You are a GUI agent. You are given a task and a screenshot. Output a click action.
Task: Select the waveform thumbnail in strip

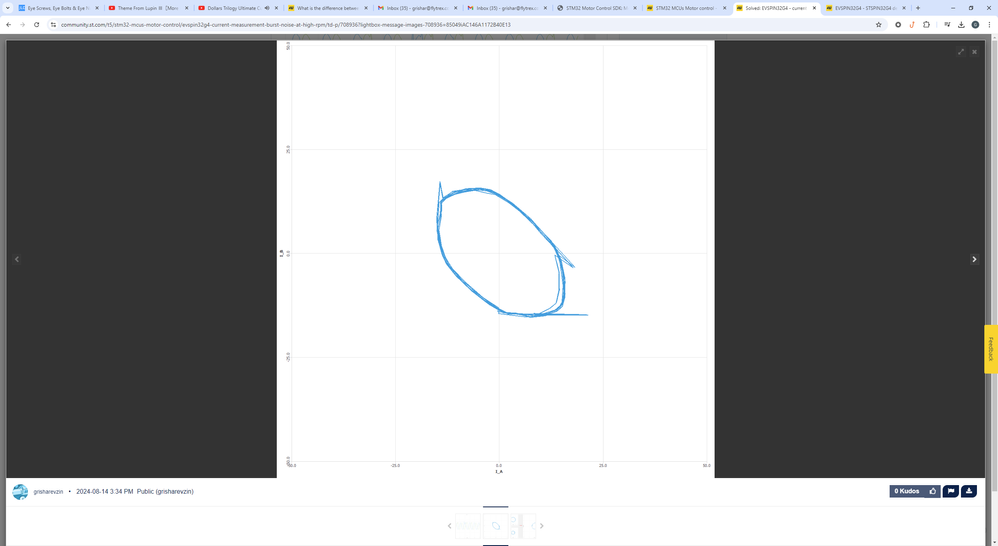[468, 526]
